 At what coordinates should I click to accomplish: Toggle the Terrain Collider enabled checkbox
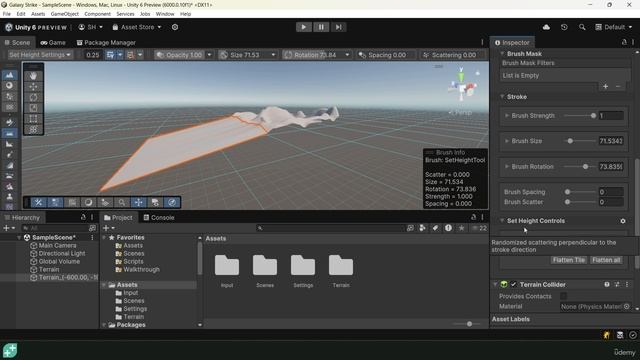514,284
